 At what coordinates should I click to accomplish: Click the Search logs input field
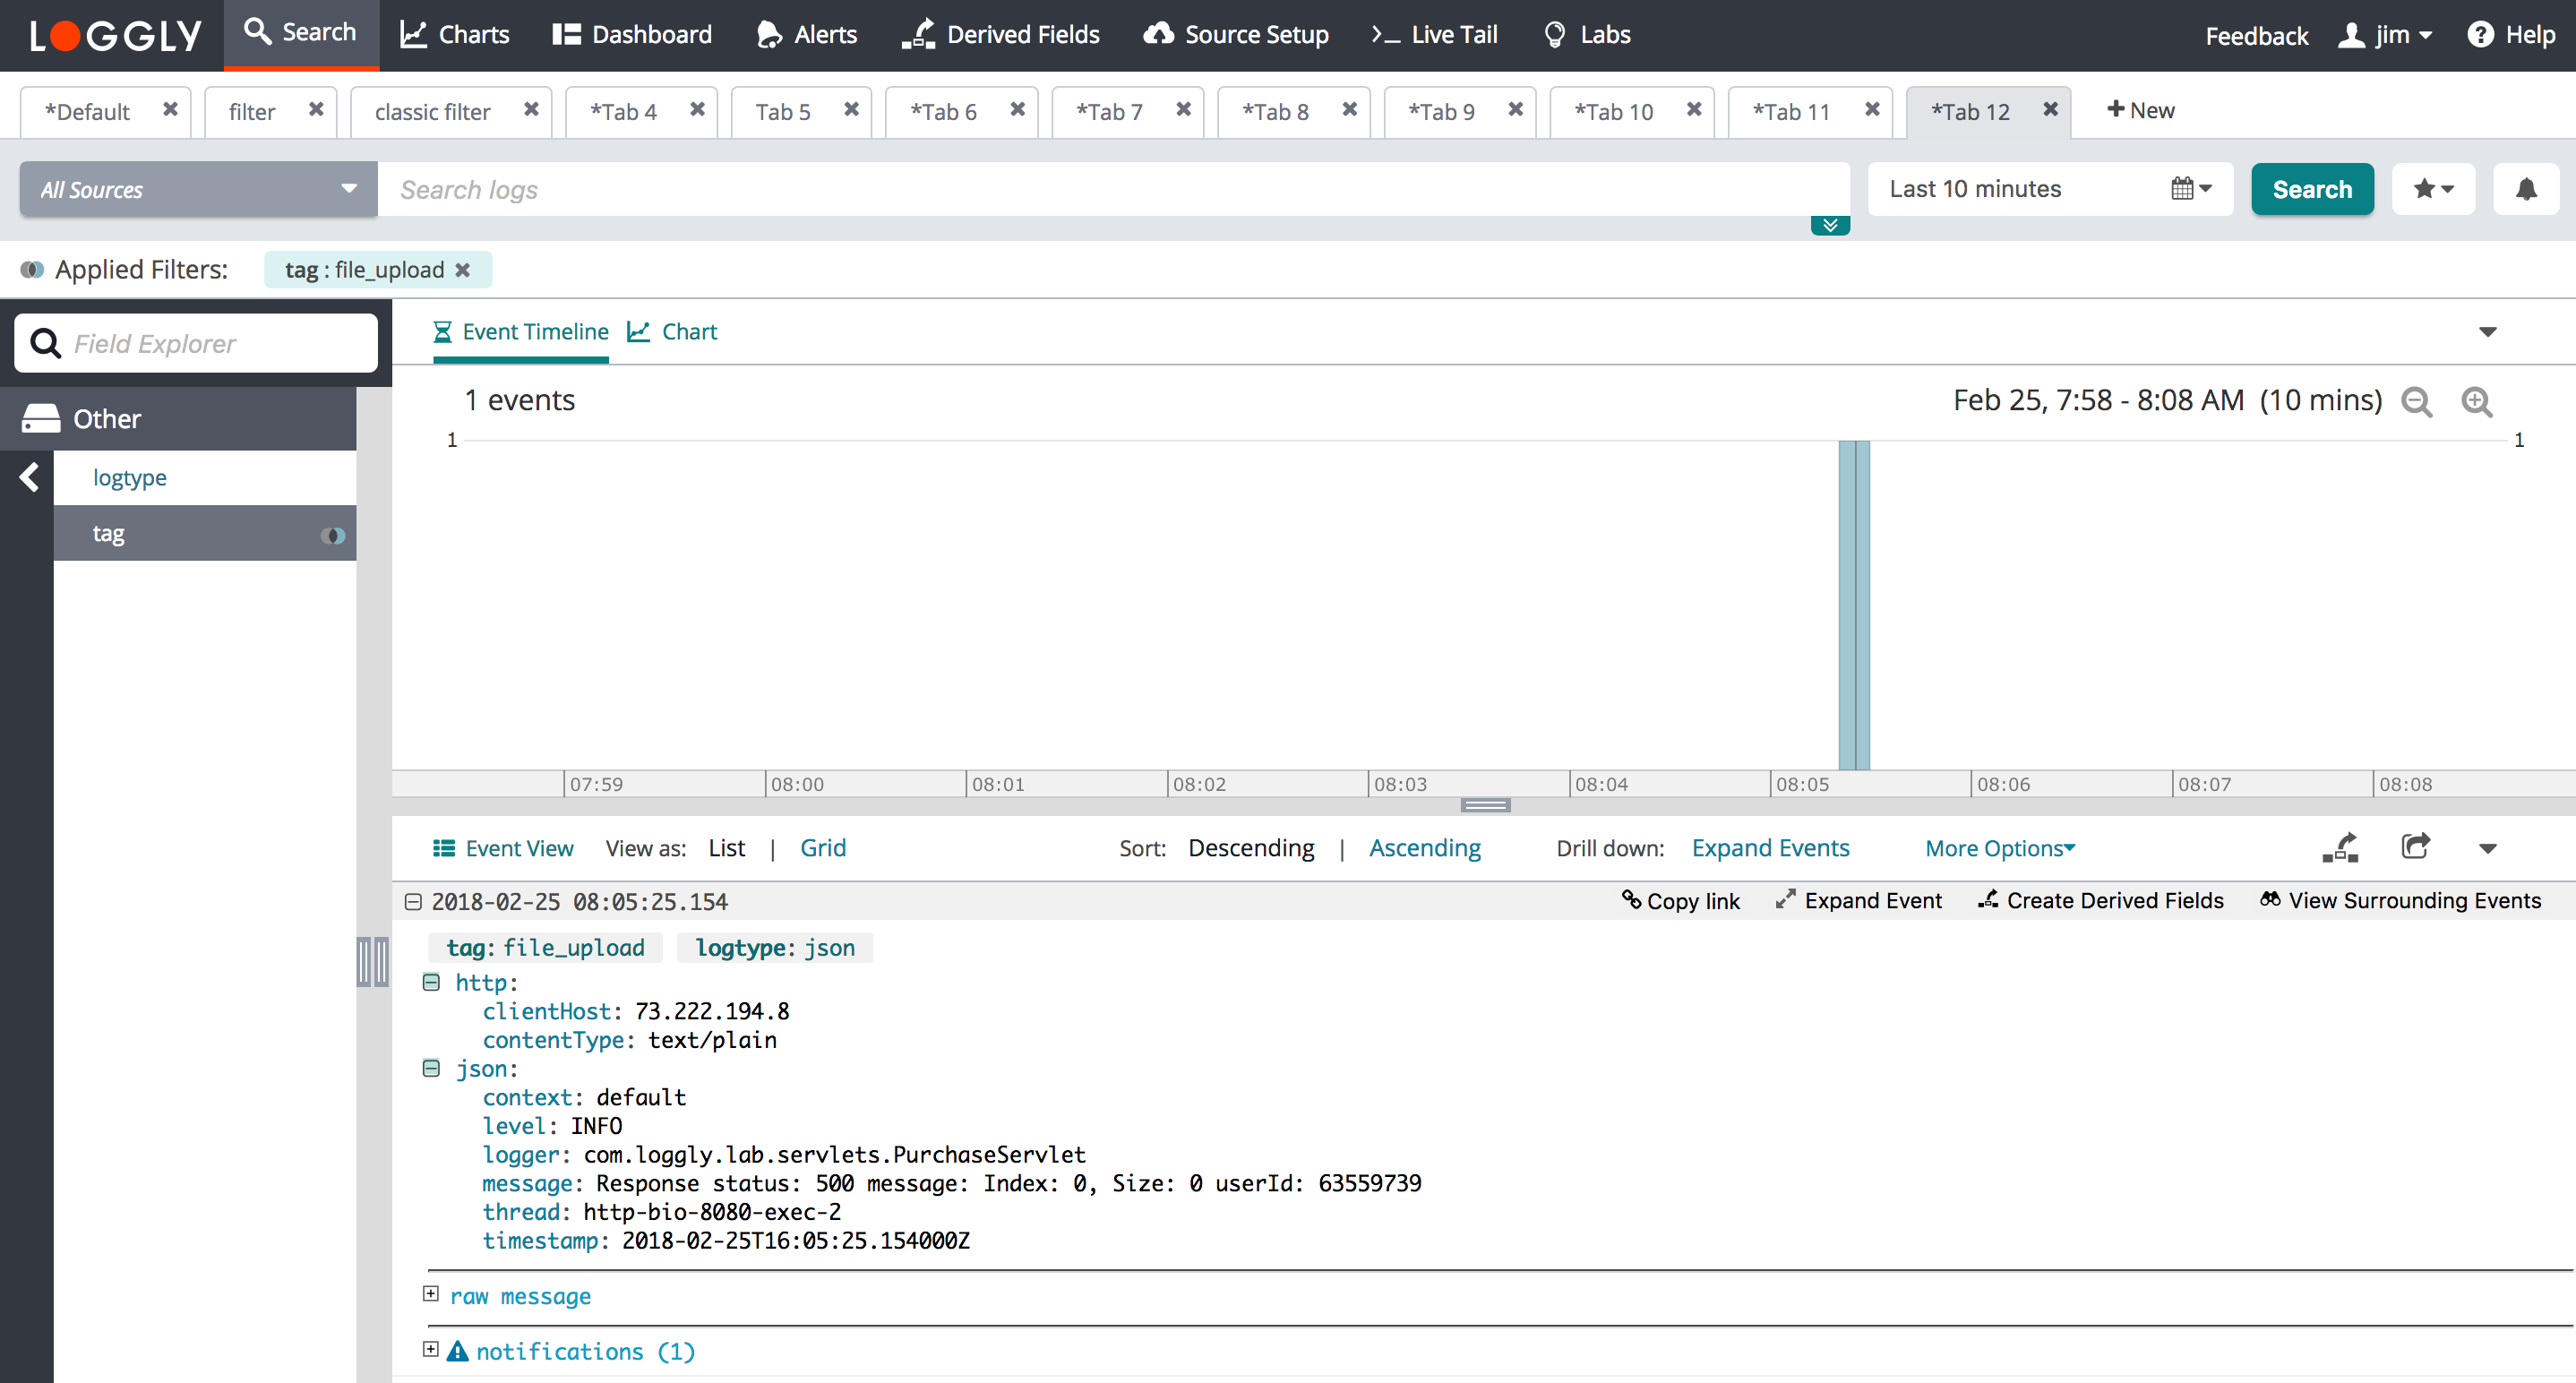(1100, 189)
